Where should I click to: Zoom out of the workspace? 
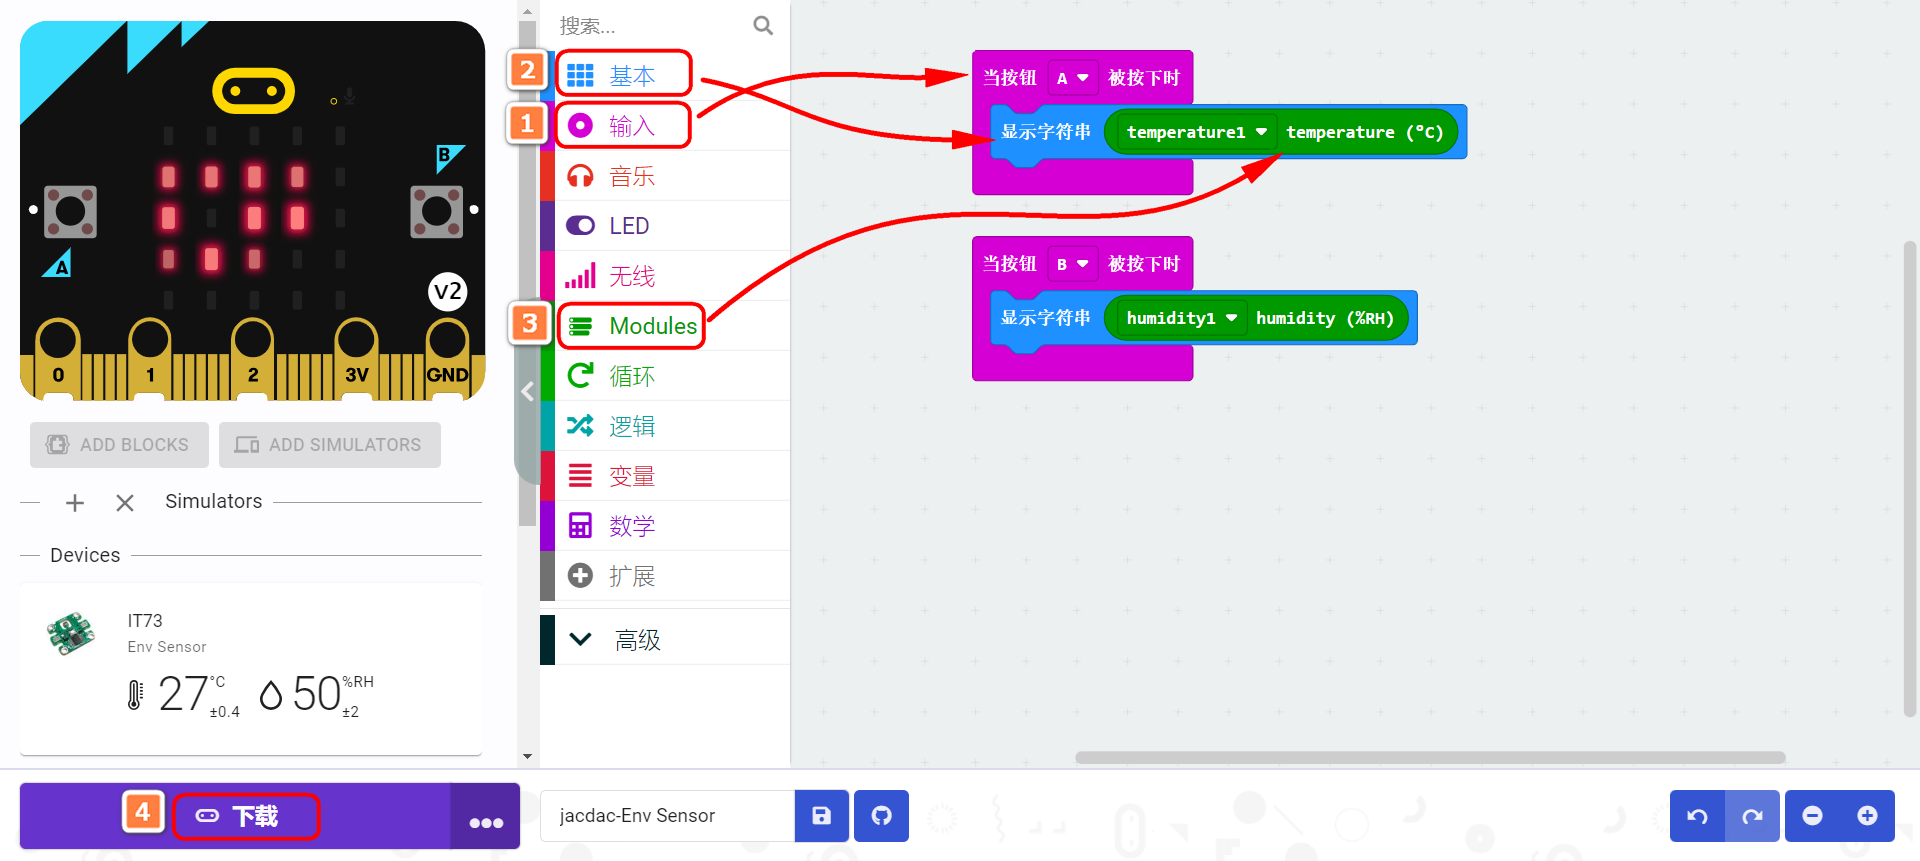click(1812, 816)
